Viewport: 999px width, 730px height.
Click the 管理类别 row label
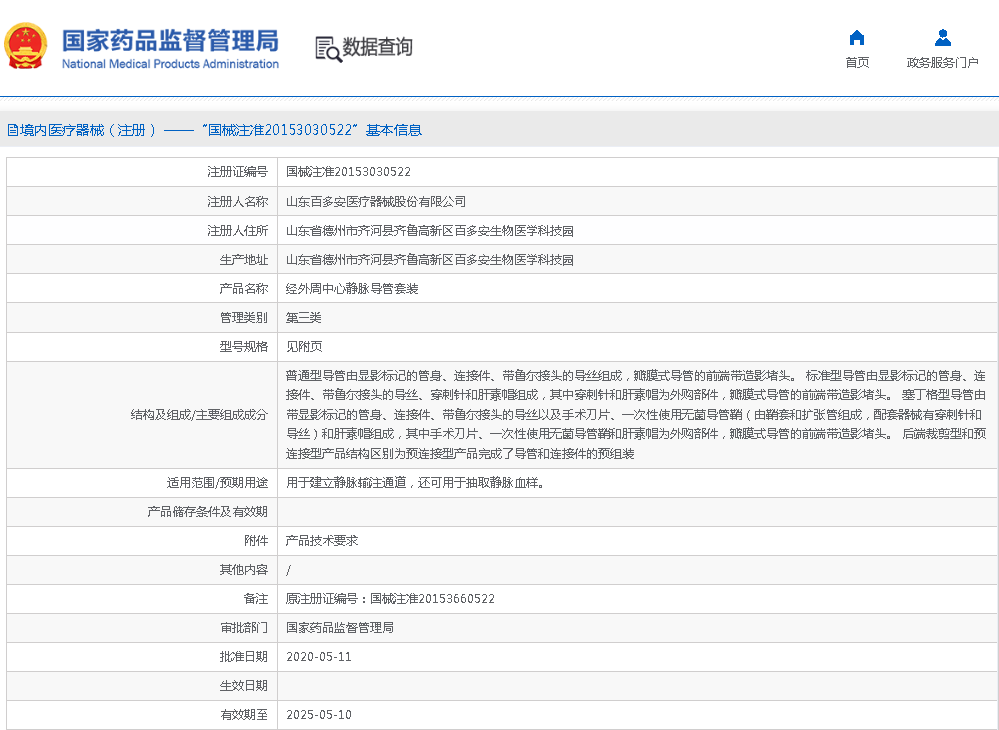243,318
